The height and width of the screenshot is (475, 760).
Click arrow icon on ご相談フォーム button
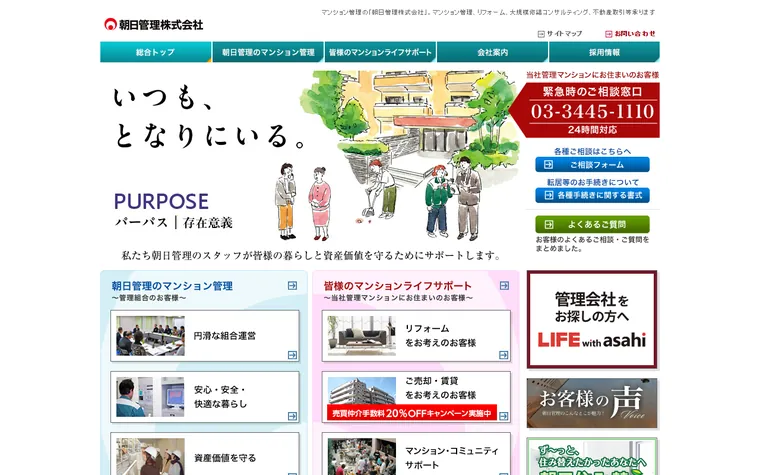[548, 165]
